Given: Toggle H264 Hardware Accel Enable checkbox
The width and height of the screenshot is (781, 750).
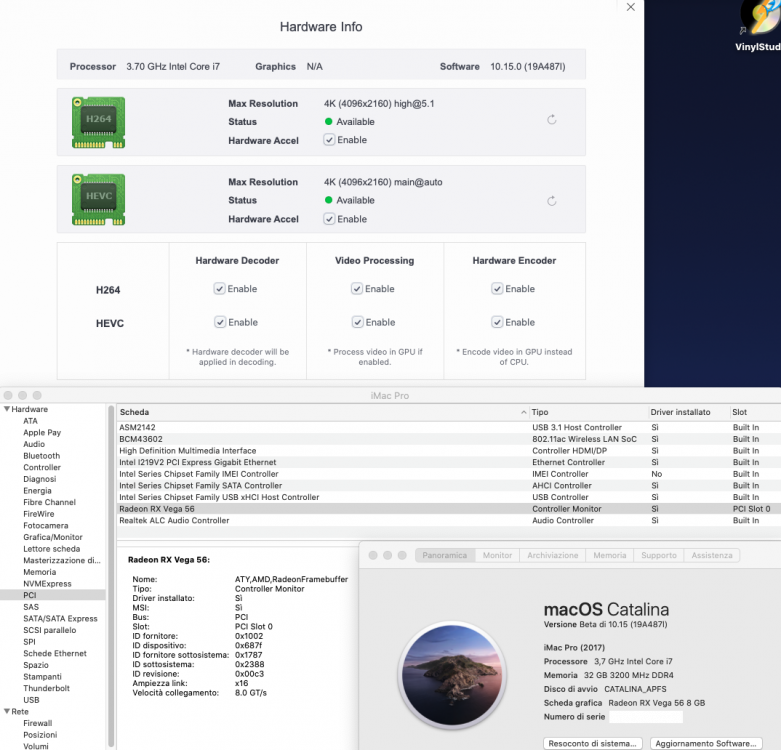Looking at the screenshot, I should [x=329, y=140].
